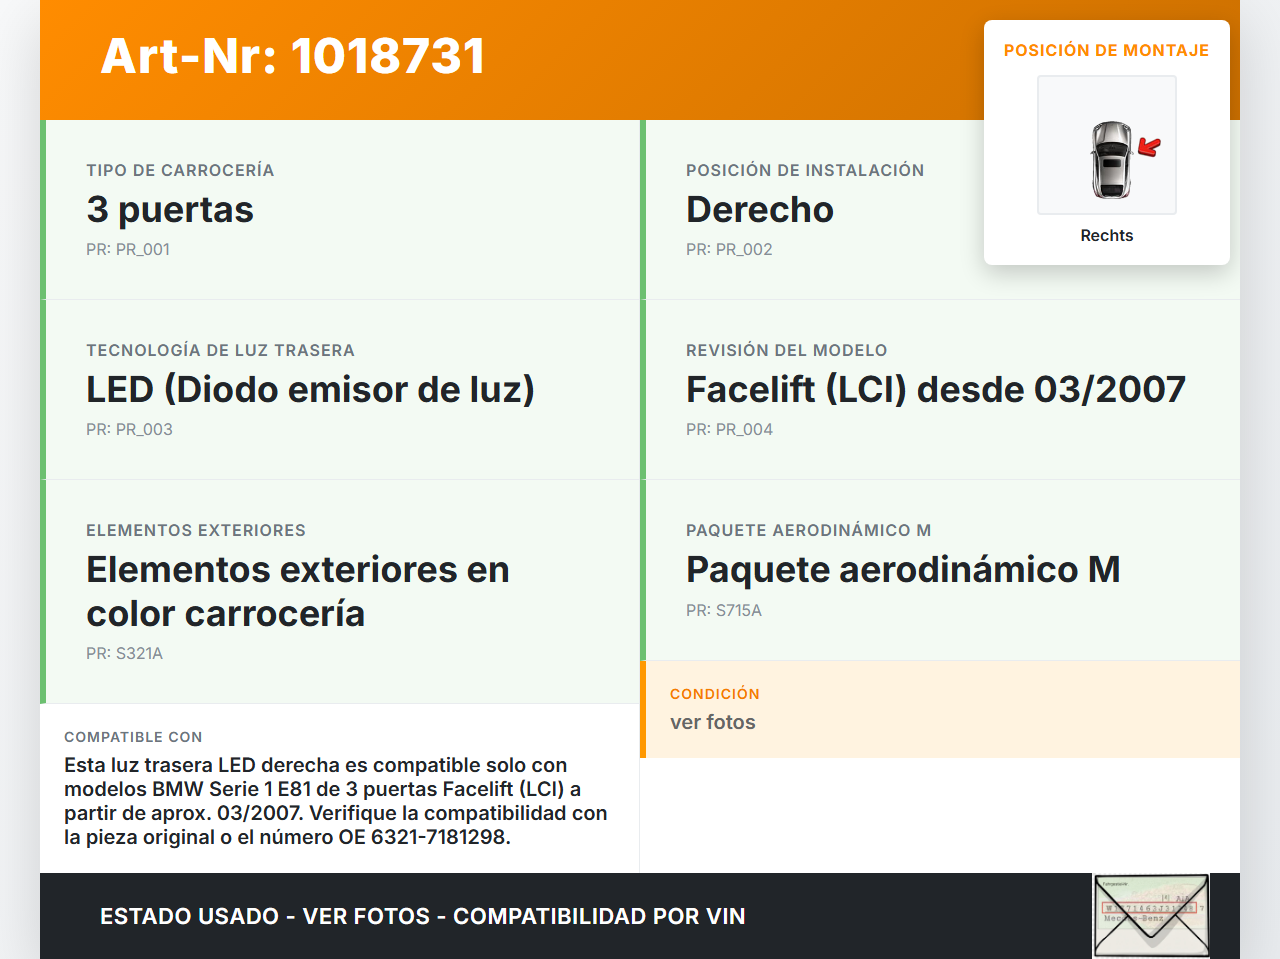The image size is (1280, 959).
Task: Click the CONDICIÓN label
Action: point(714,694)
